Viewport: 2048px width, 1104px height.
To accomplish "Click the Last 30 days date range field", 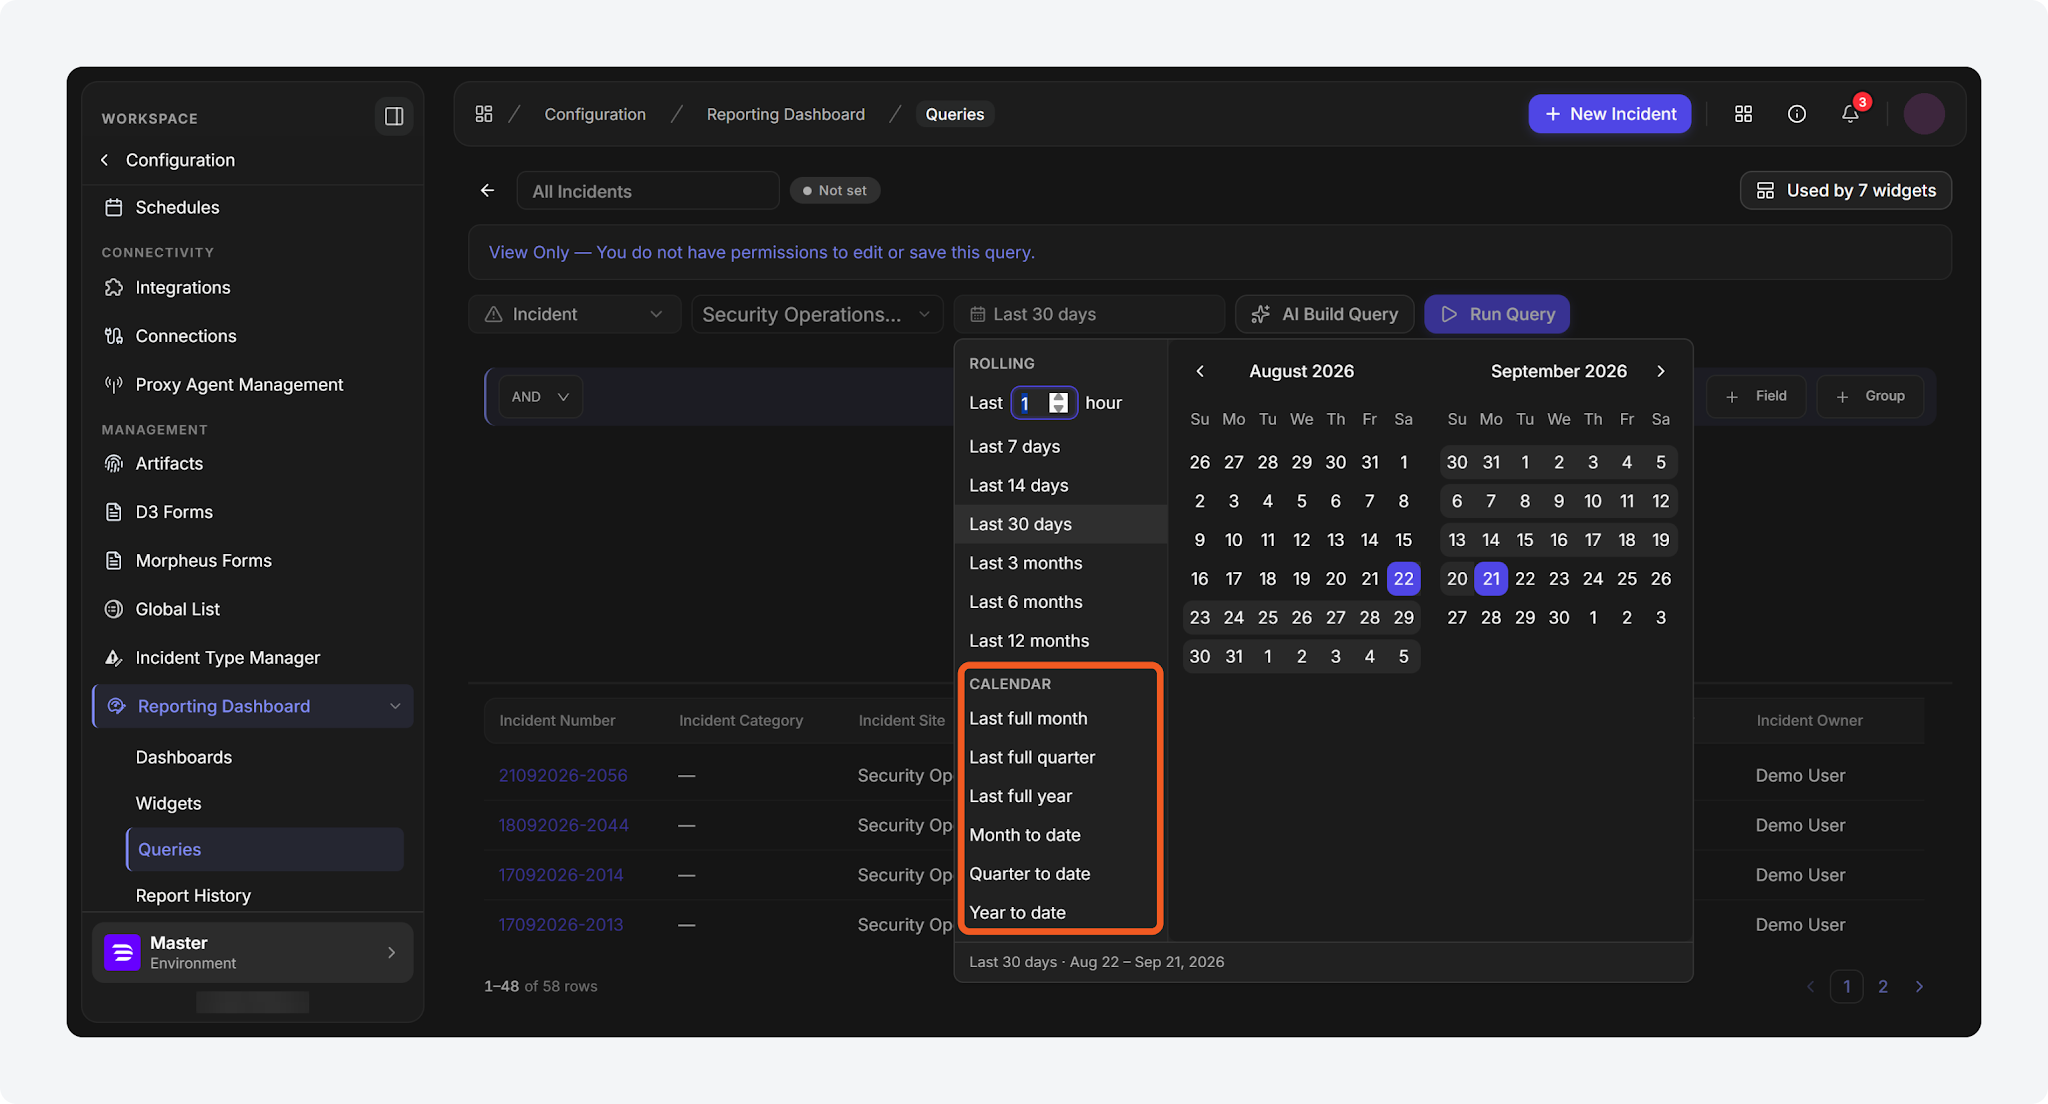I will coord(1089,314).
